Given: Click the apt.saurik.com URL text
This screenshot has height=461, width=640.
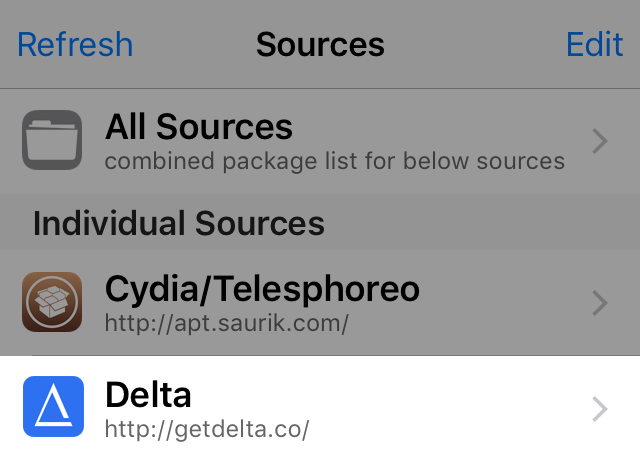Looking at the screenshot, I should click(x=226, y=323).
